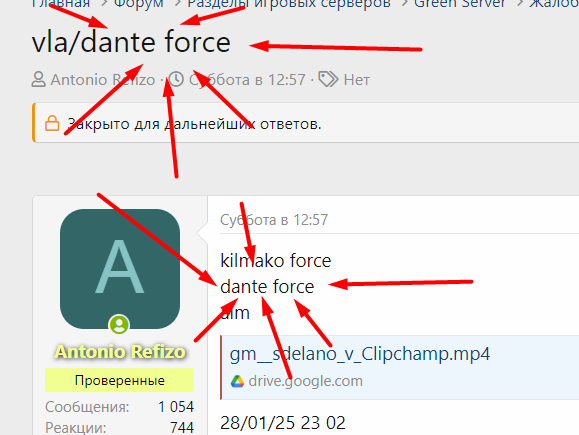
Task: Click the date text 28/01/25 23 02
Action: [x=282, y=423]
